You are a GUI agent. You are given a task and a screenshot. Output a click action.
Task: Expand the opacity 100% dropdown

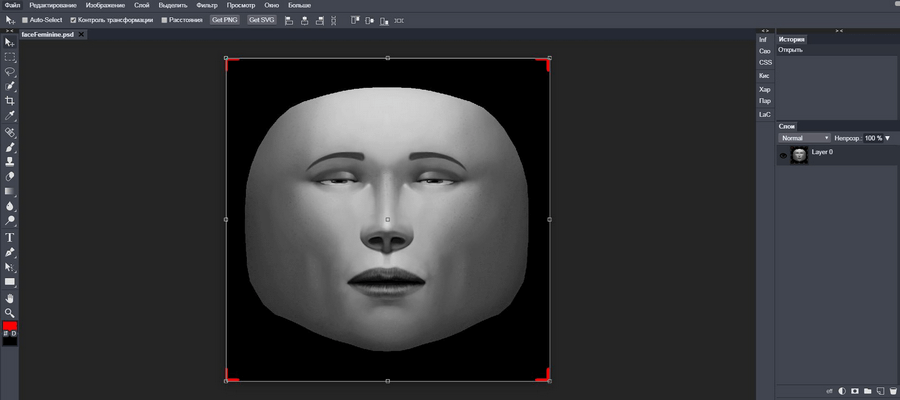(886, 138)
